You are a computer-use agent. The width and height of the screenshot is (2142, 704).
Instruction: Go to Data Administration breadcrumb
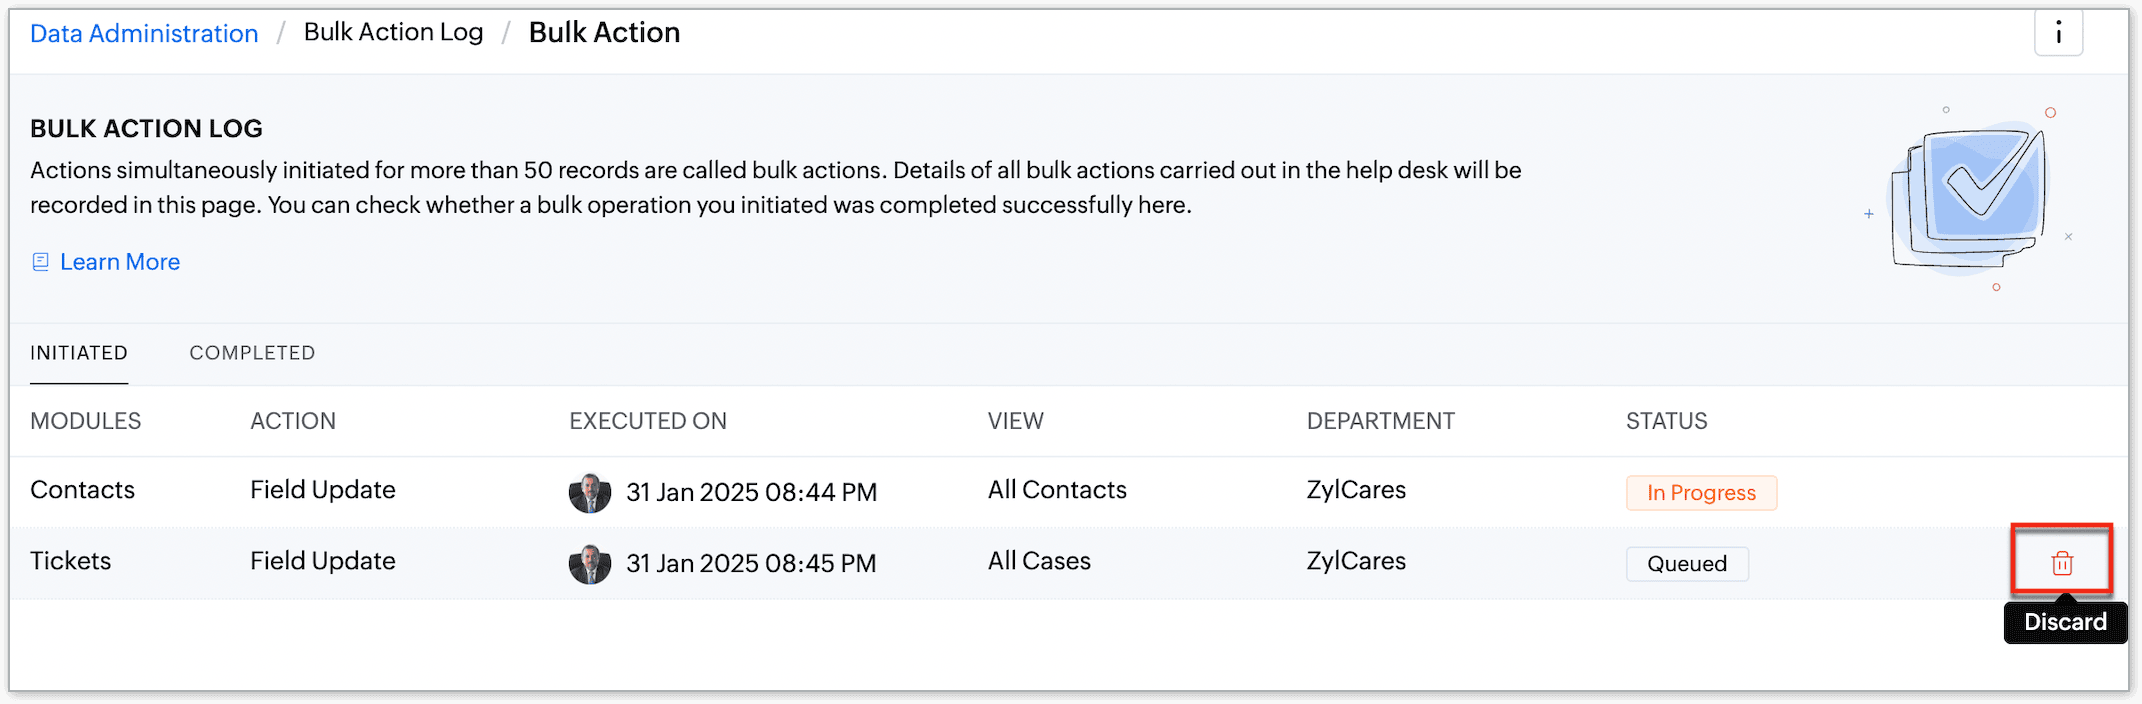click(144, 33)
